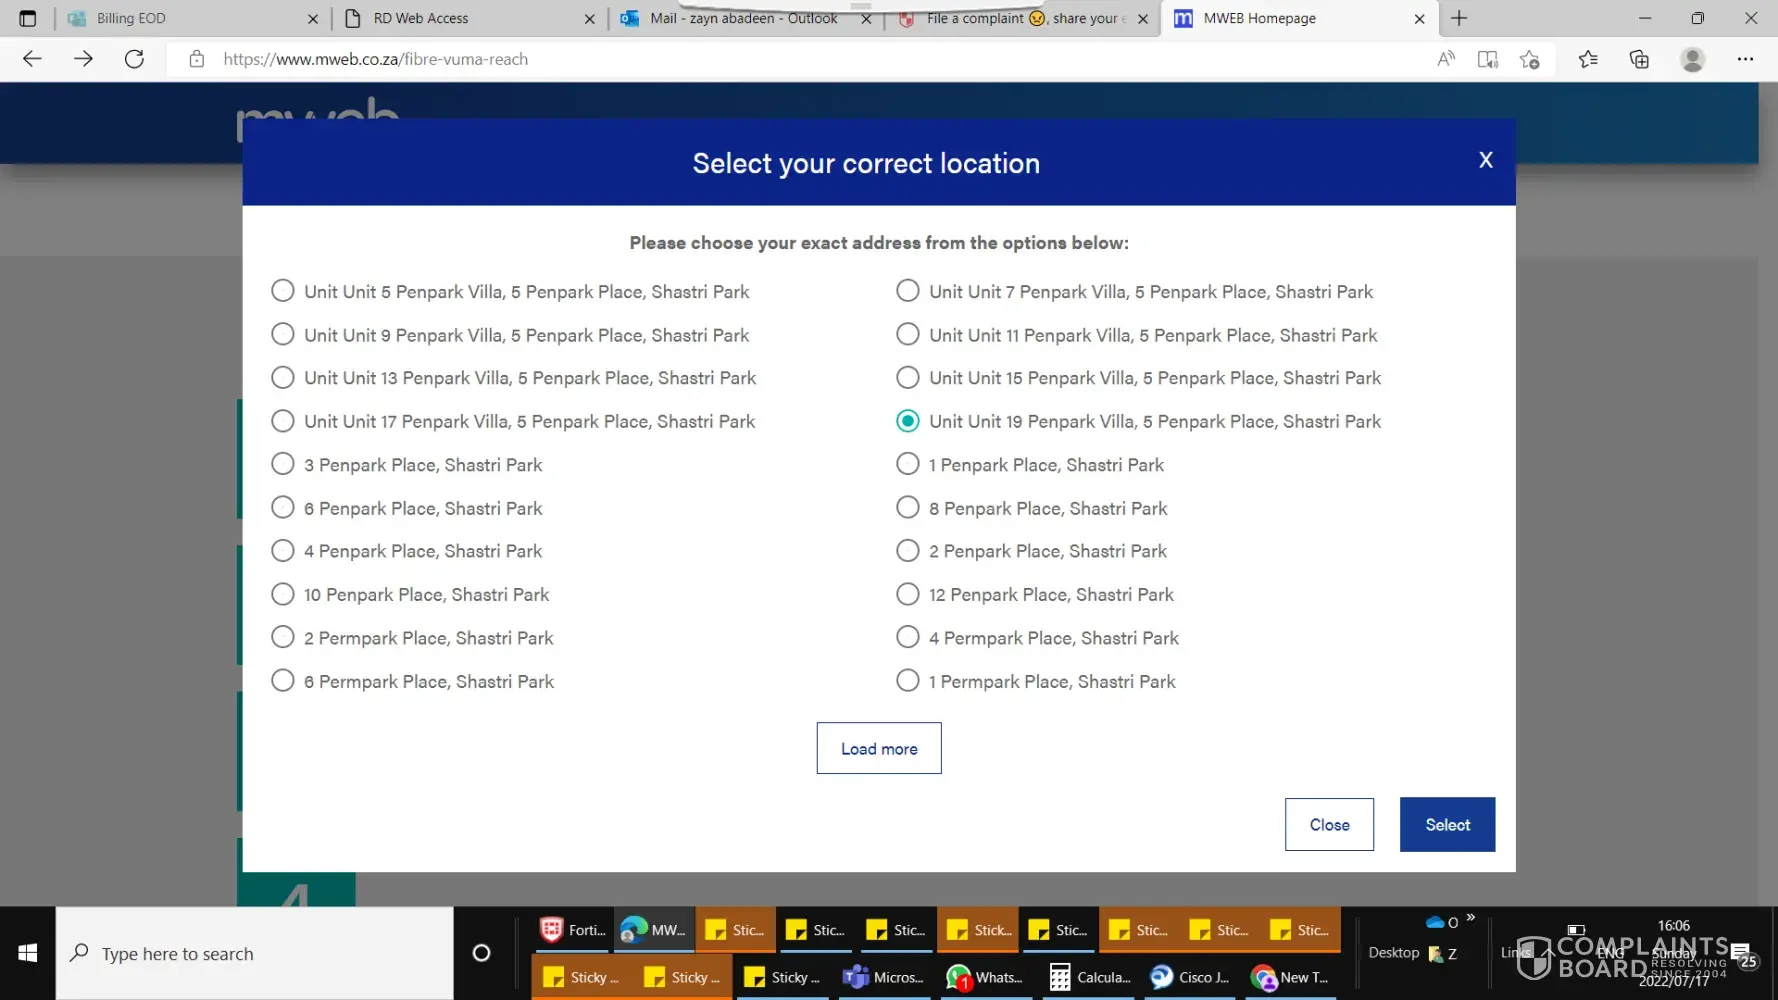Open Cisco Jabber from the taskbar
Screen dimensions: 1778x1000
(x=1189, y=977)
